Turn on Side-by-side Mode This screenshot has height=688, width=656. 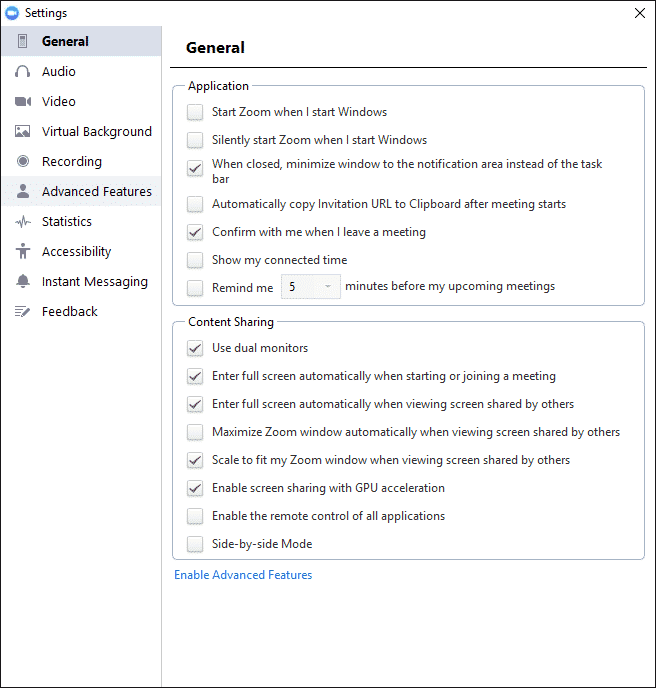coord(195,544)
